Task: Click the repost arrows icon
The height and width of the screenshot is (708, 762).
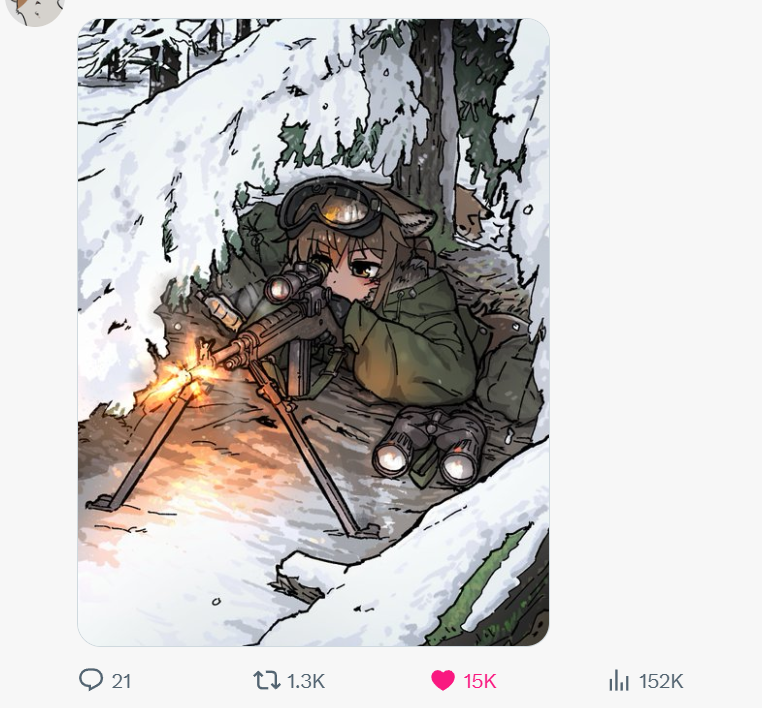Action: pyautogui.click(x=266, y=681)
